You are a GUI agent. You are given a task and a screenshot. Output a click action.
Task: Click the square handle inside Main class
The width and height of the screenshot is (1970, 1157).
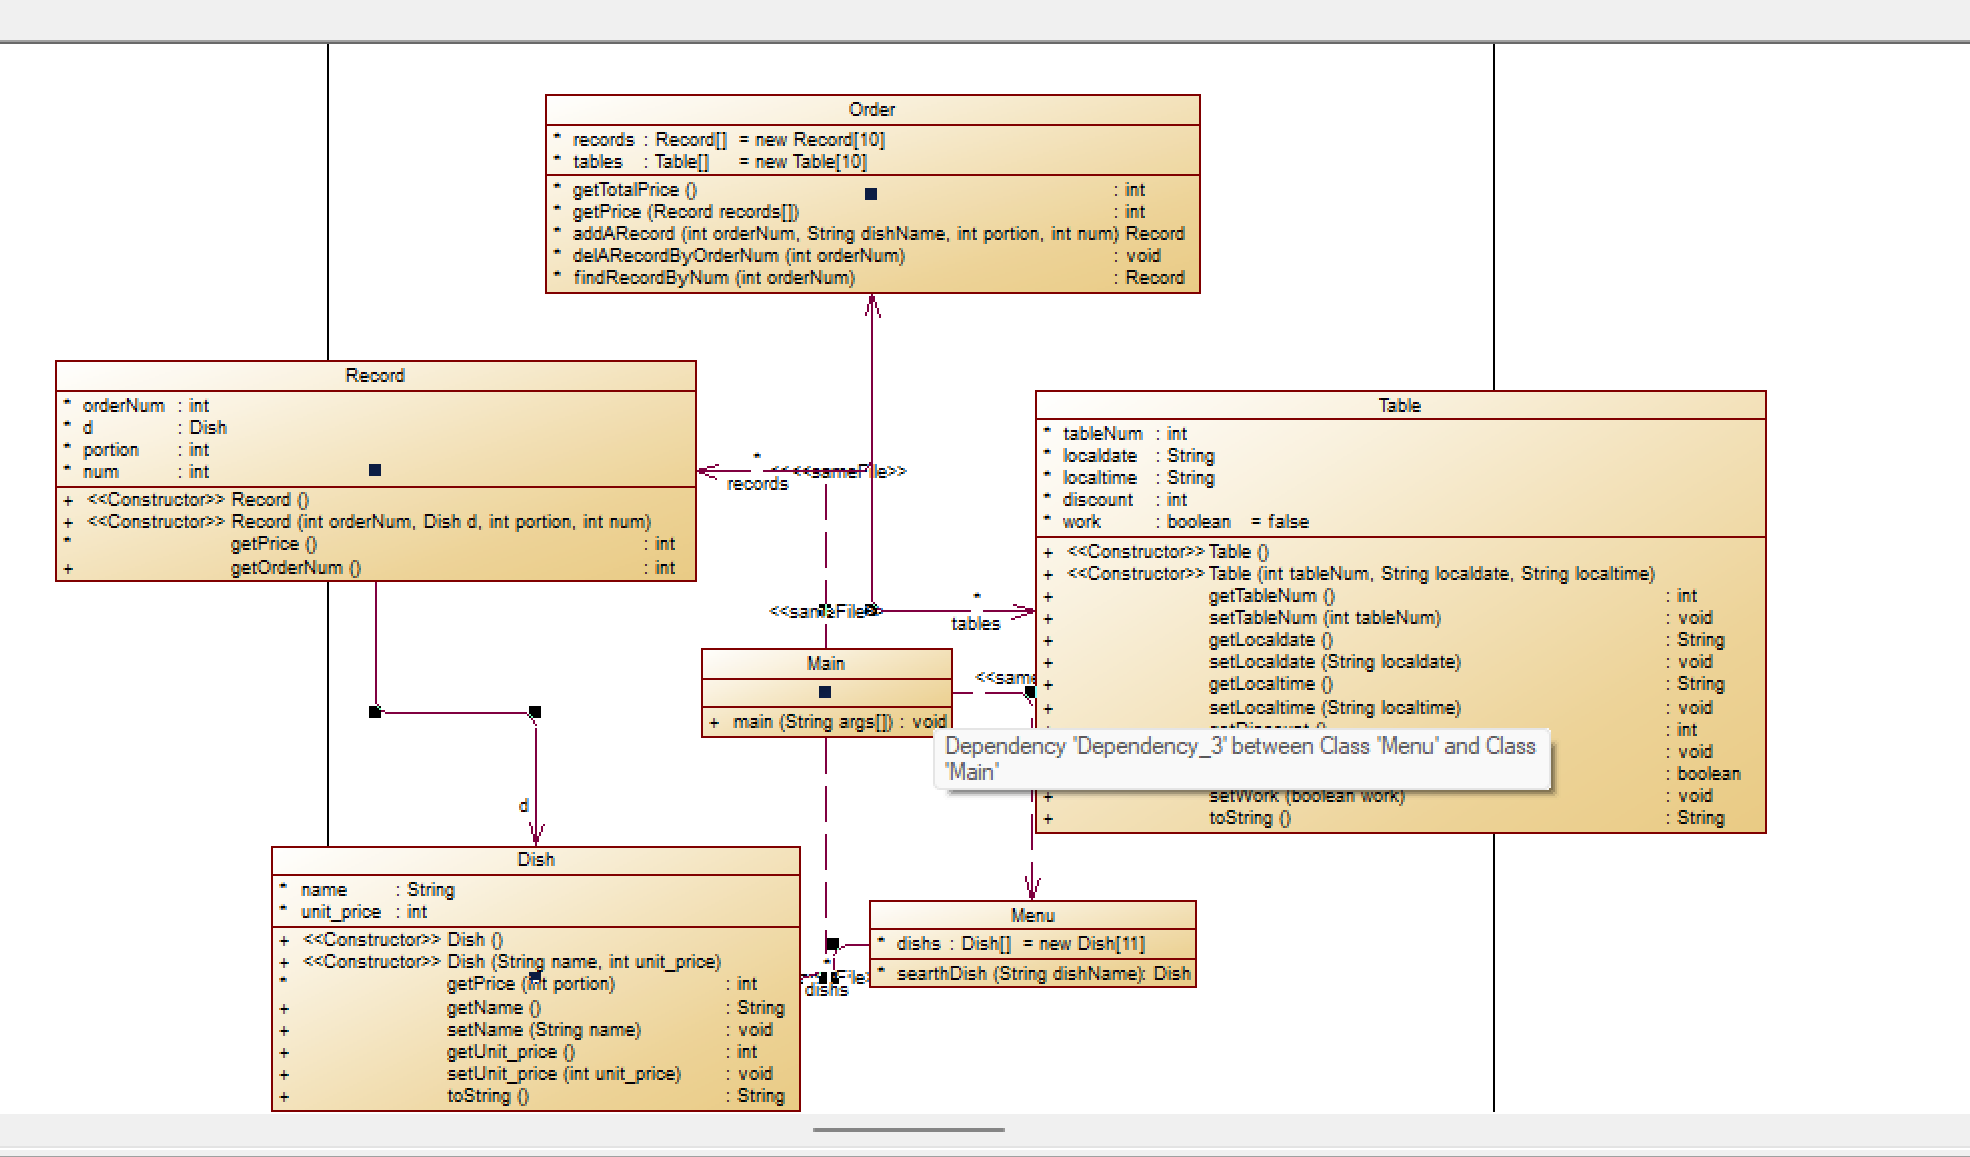click(825, 692)
